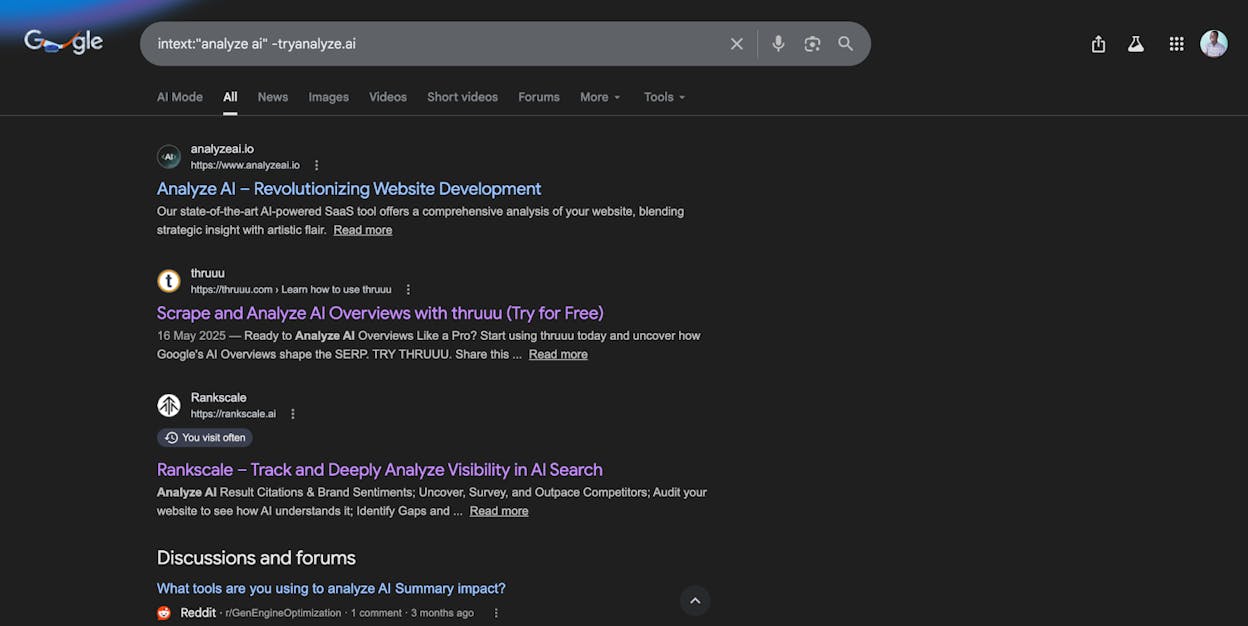
Task: Click the Rankscale site favicon
Action: [169, 405]
